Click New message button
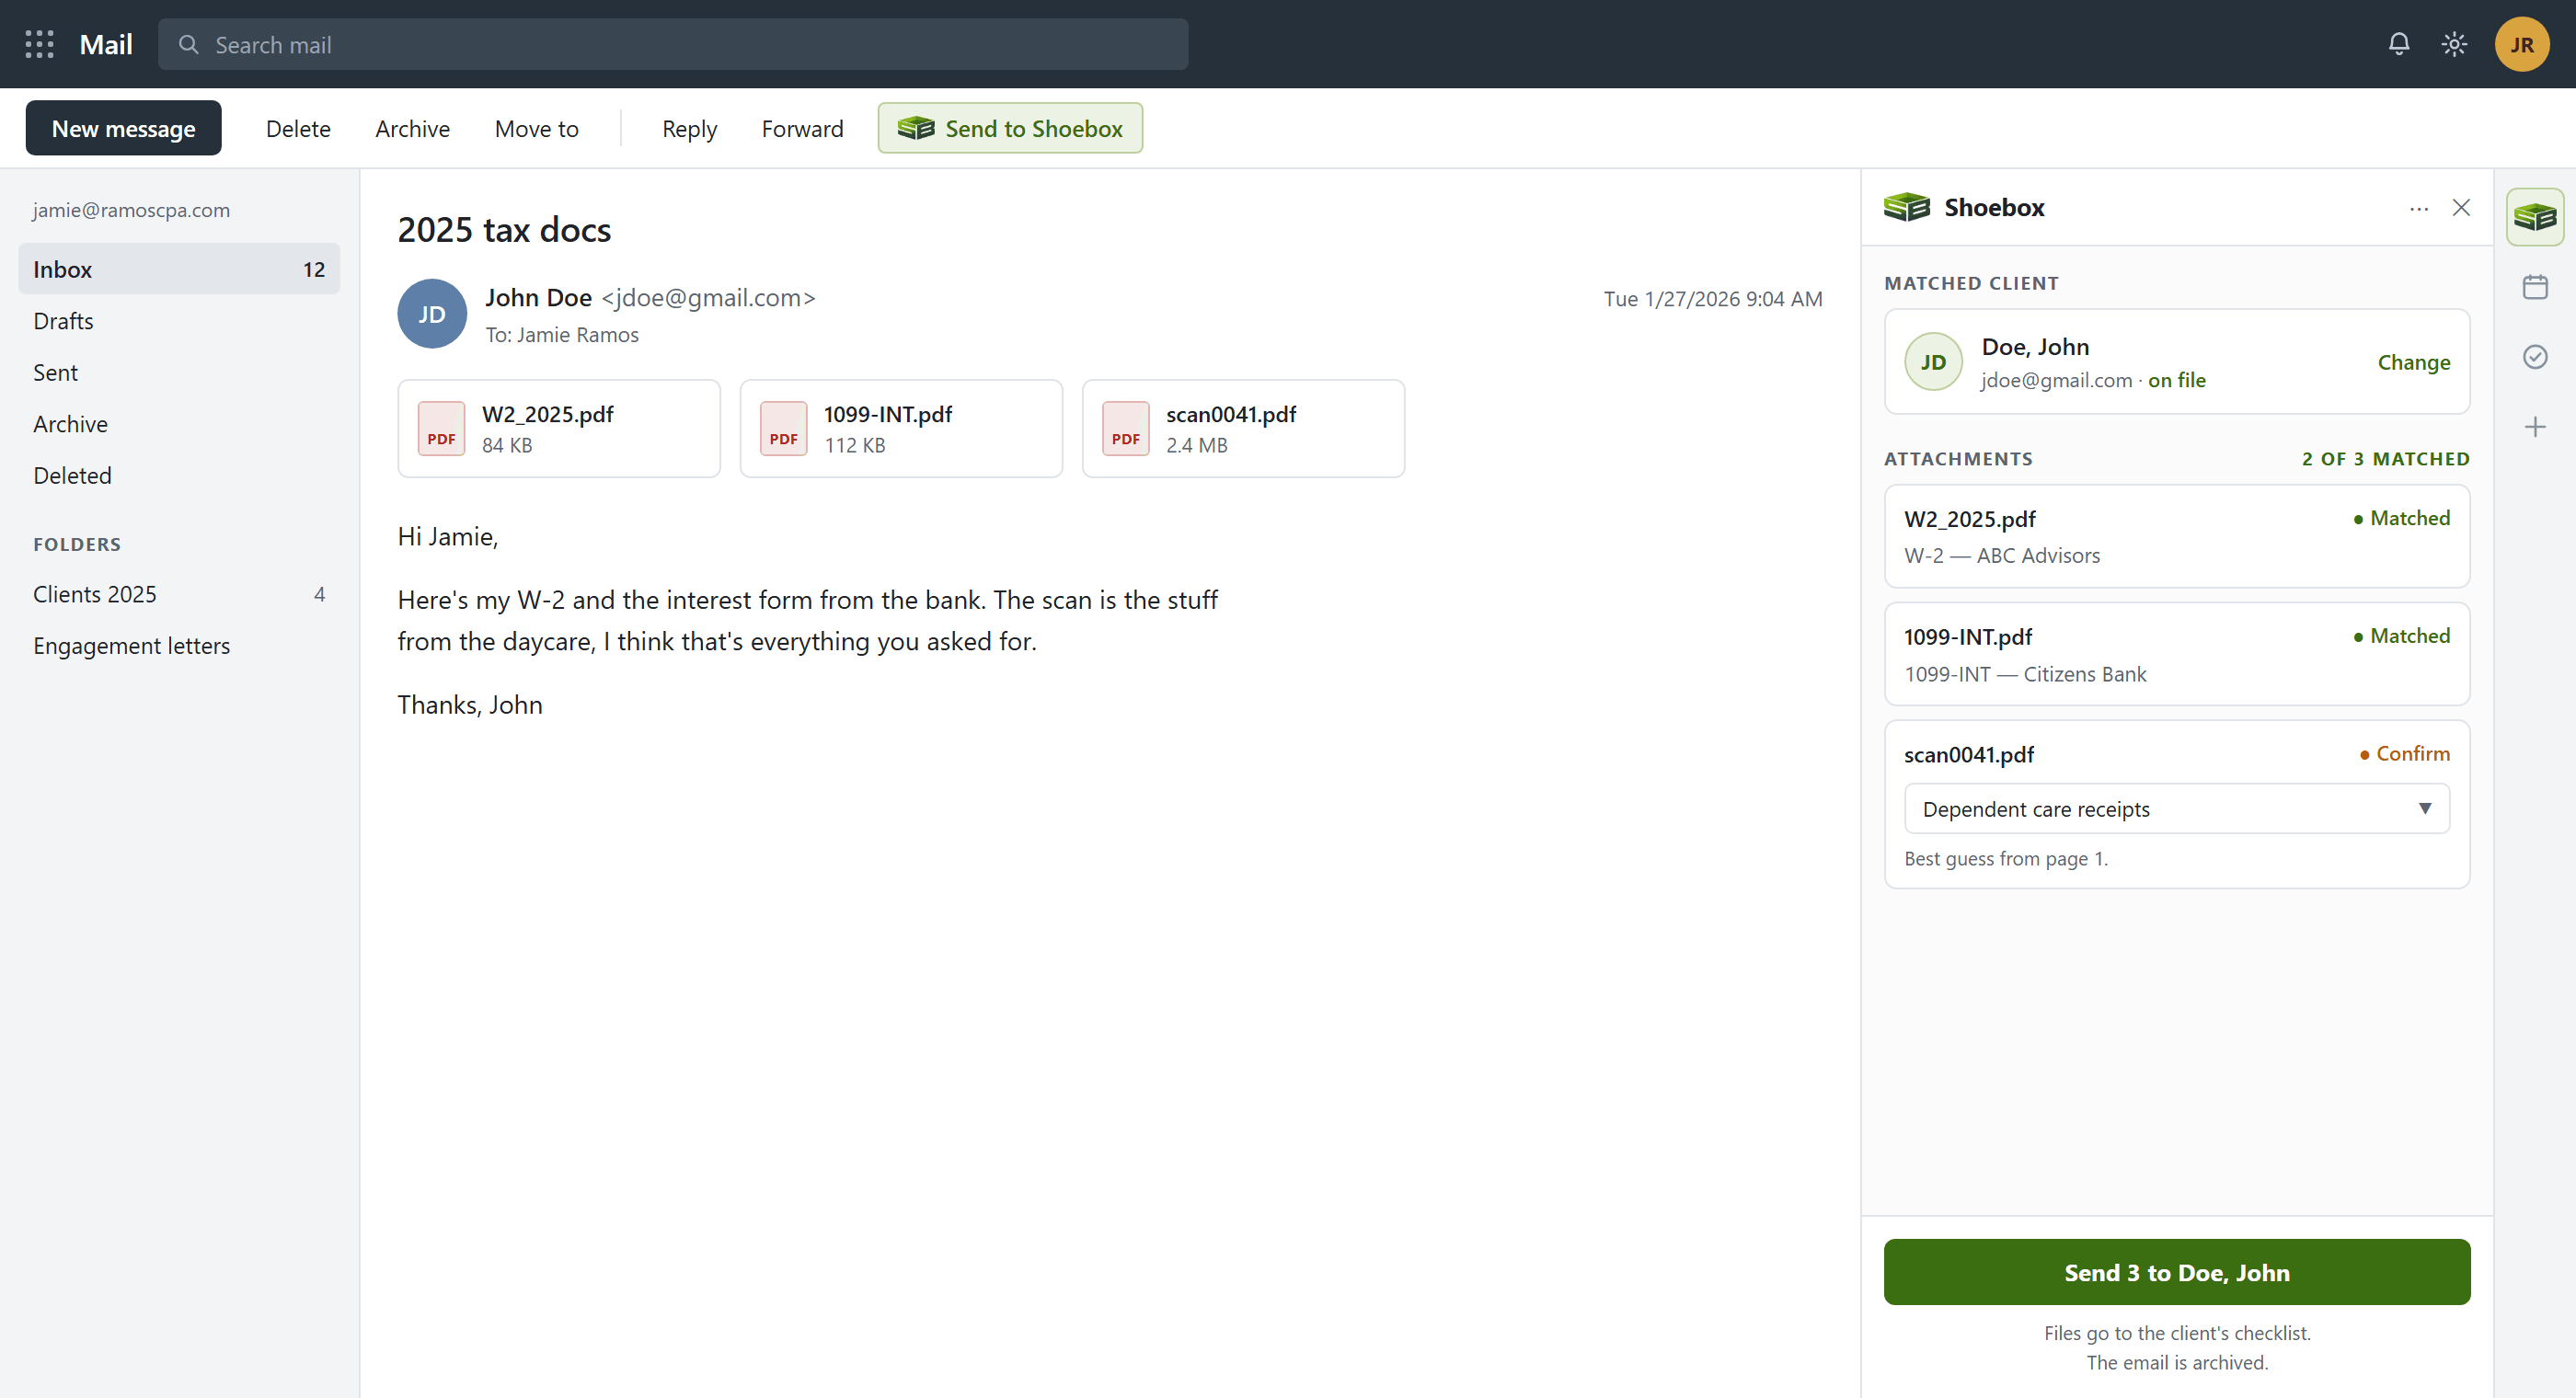The height and width of the screenshot is (1398, 2576). point(123,128)
